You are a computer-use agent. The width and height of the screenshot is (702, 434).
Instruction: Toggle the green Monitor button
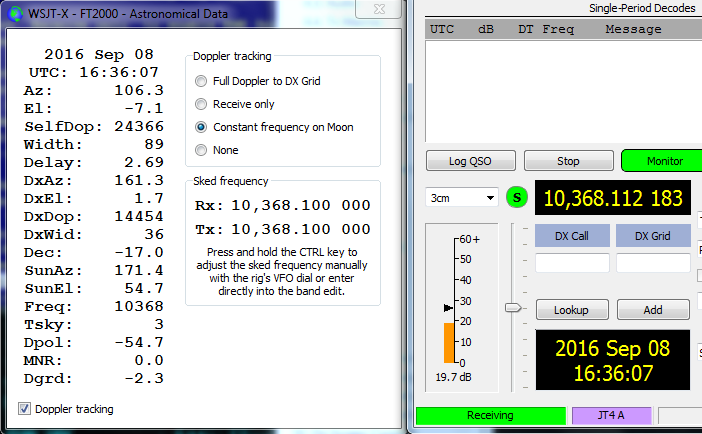(664, 161)
